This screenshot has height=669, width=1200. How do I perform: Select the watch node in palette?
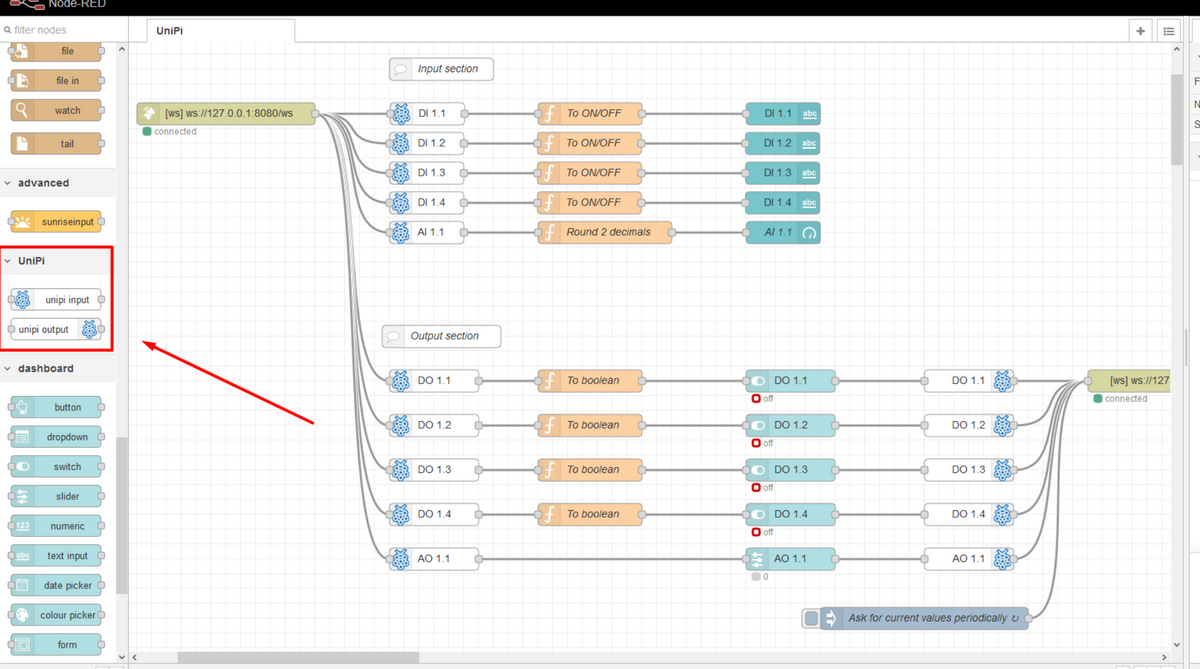pos(56,110)
